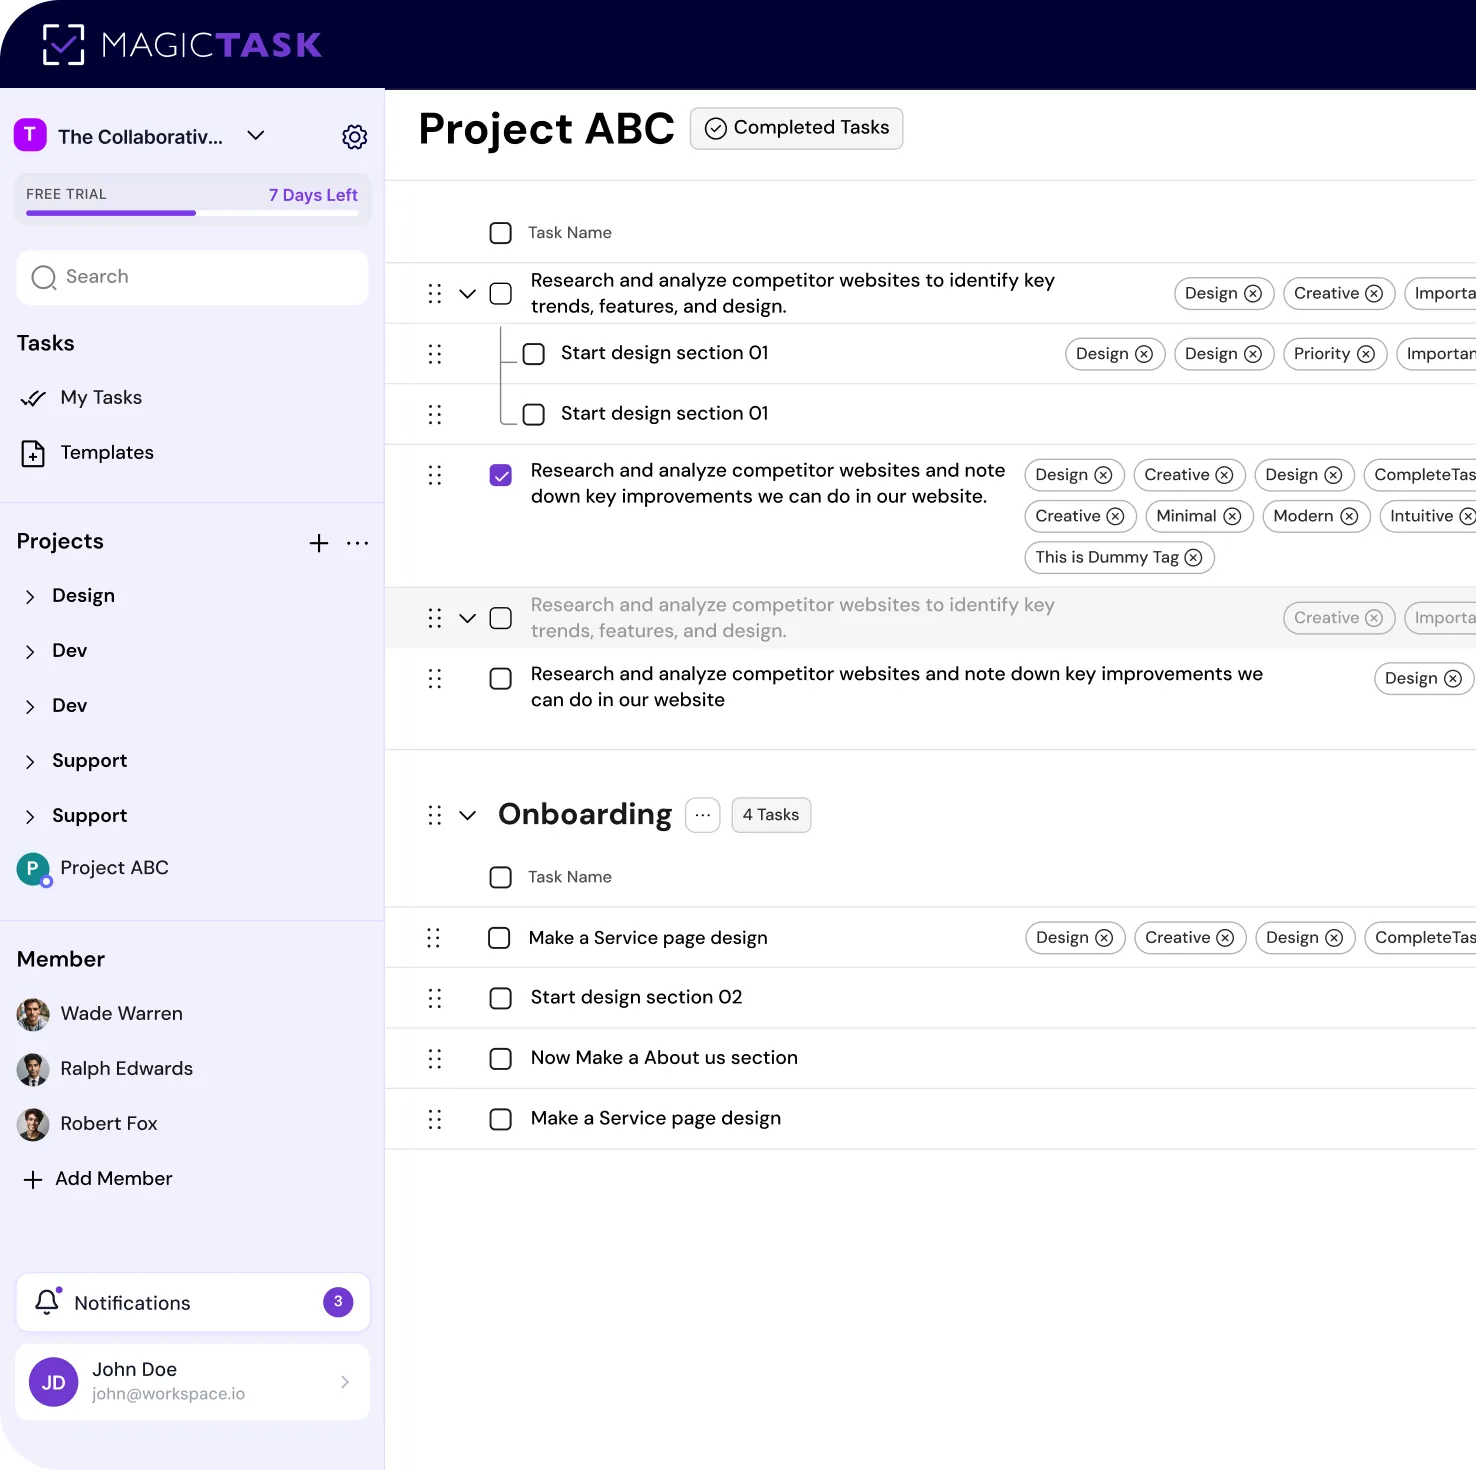Click the Templates file icon
The image size is (1476, 1470).
[x=33, y=453]
